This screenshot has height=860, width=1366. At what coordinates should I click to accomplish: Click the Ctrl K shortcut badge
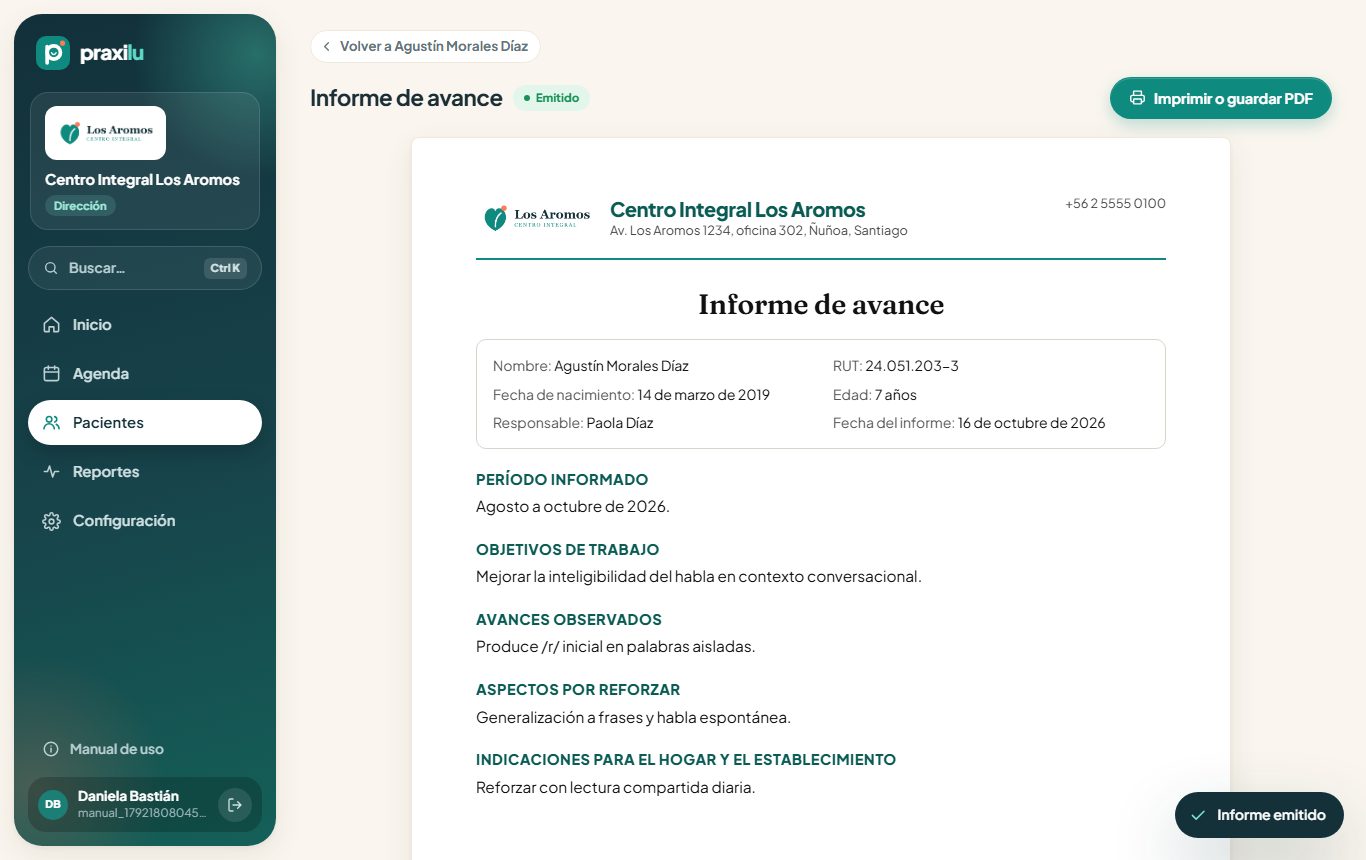(225, 268)
